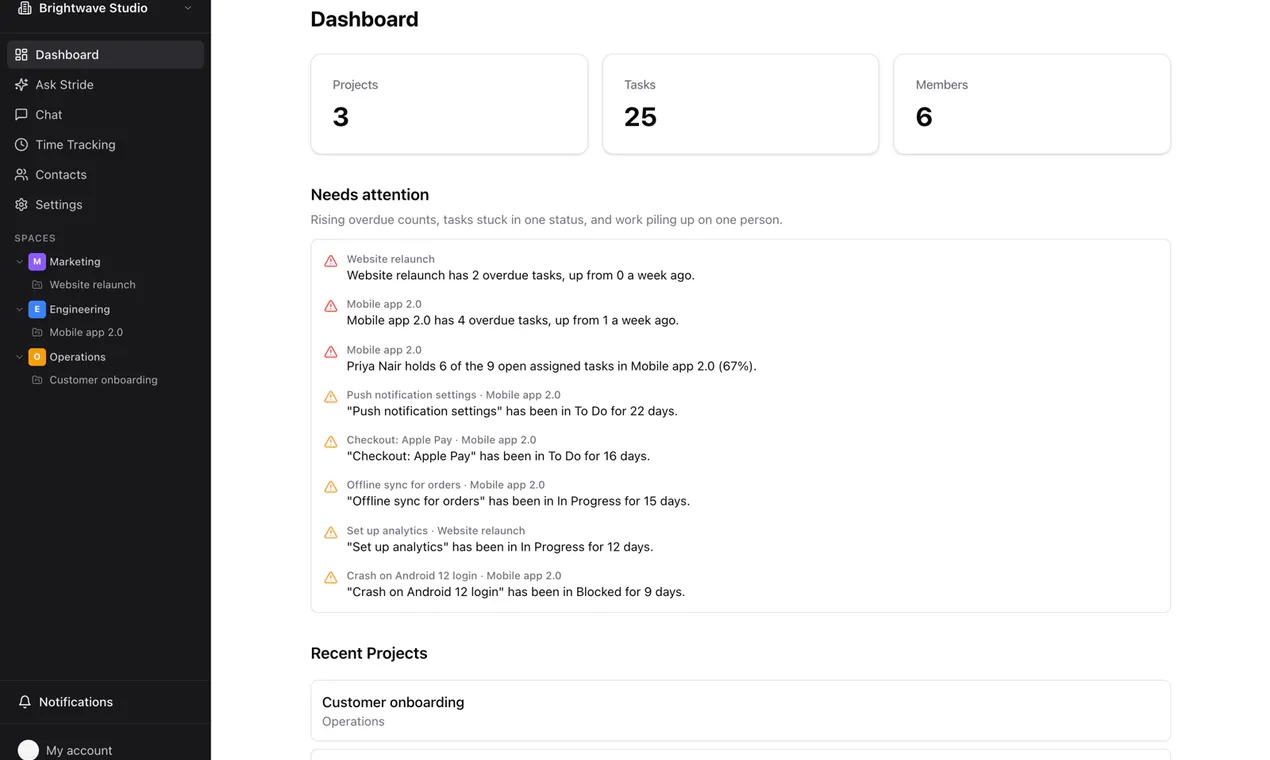The width and height of the screenshot is (1270, 760).
Task: Click the Tasks count card
Action: tap(740, 104)
